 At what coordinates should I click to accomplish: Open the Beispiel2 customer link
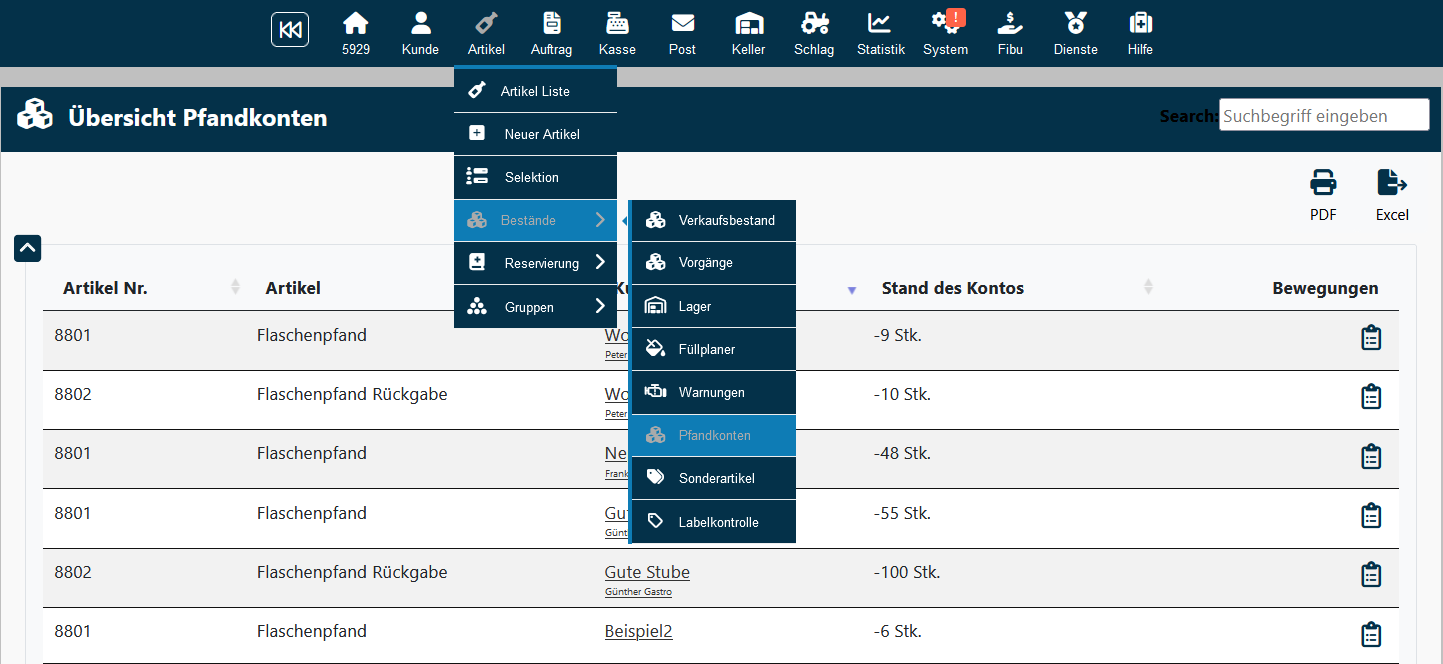point(638,631)
